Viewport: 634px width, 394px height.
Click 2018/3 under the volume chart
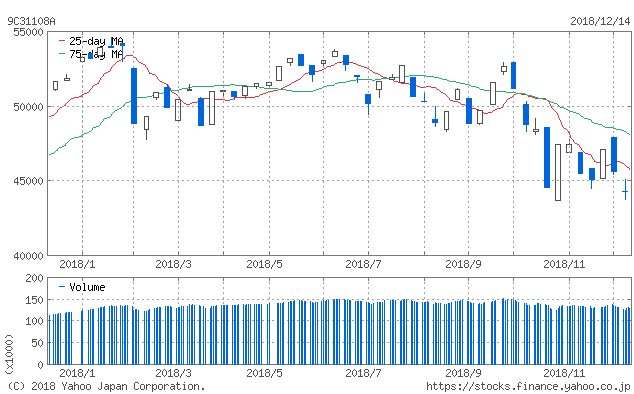coord(173,373)
